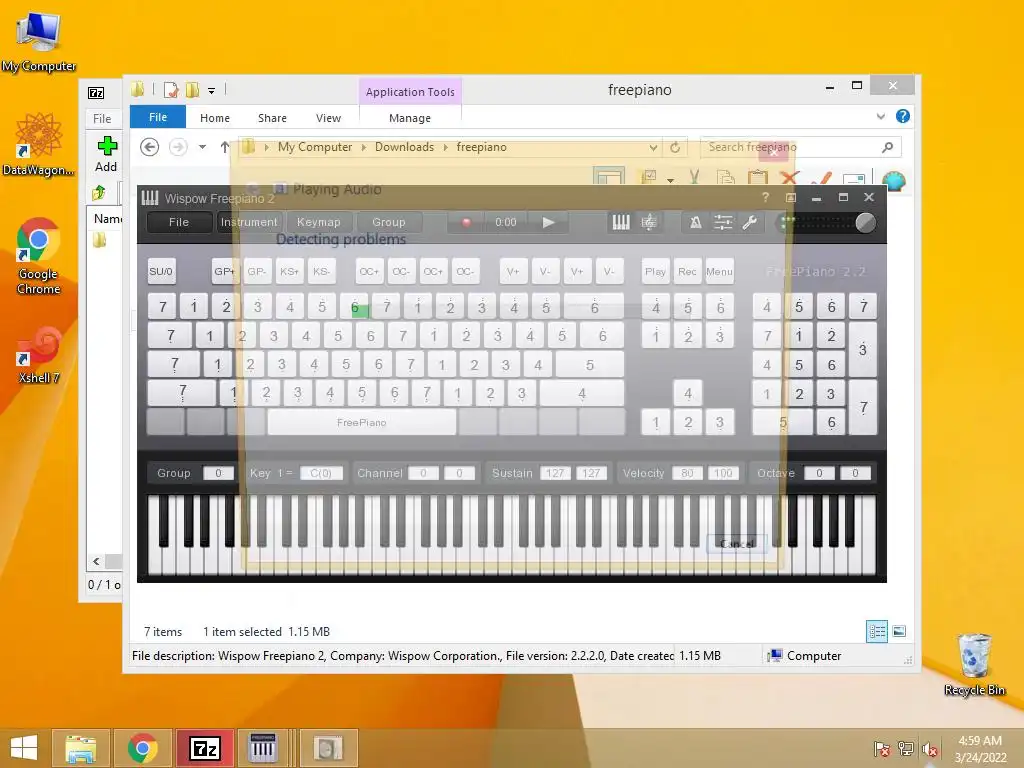Switch to the music score view
This screenshot has height=768, width=1024.
(648, 223)
